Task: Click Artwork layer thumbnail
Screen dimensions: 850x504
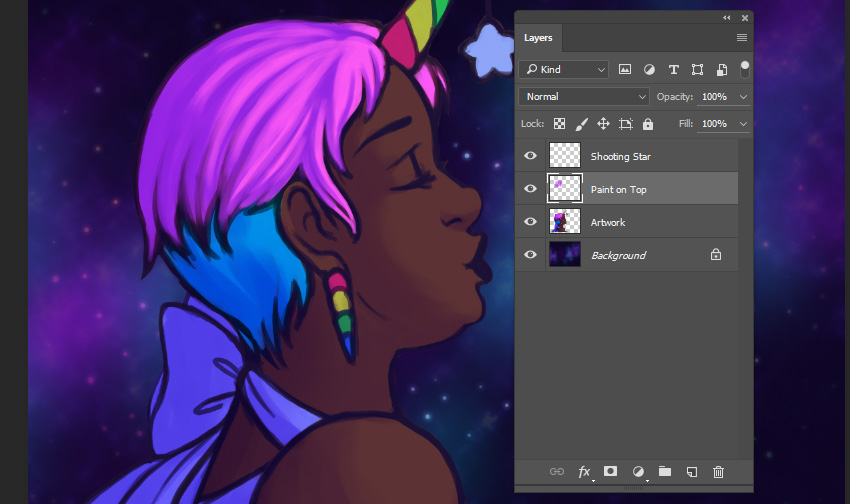Action: coord(564,222)
